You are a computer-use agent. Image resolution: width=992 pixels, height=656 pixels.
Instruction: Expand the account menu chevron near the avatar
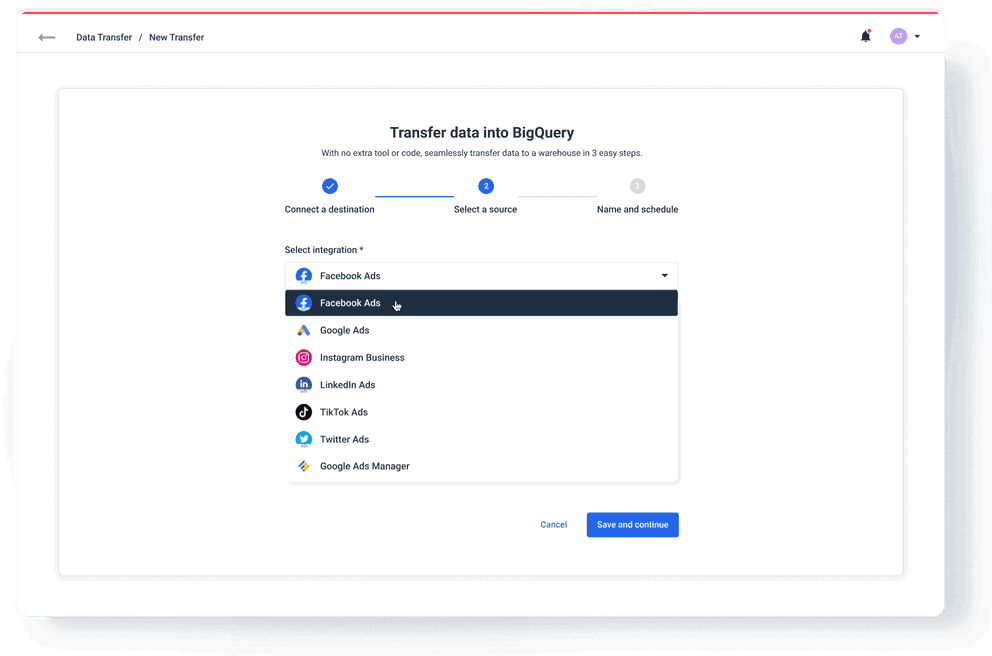pos(918,36)
